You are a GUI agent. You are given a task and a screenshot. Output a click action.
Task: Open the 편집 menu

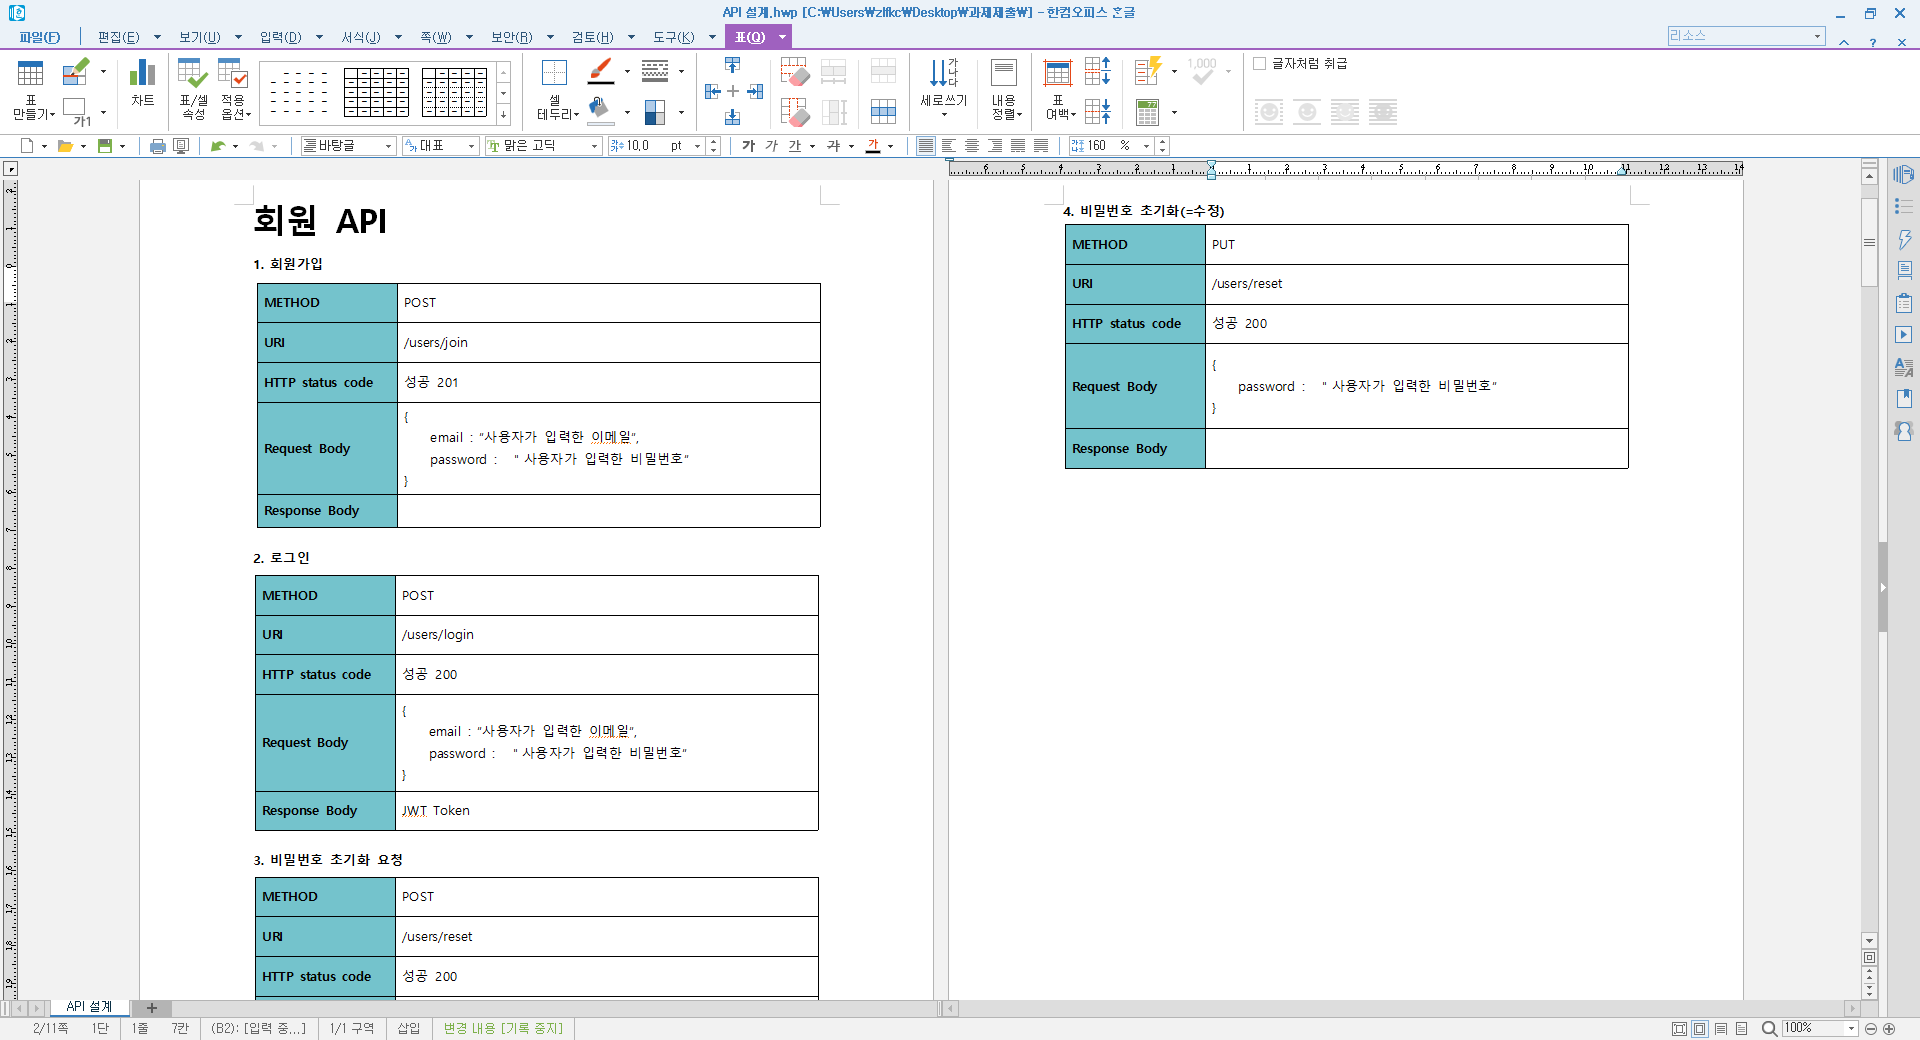118,37
